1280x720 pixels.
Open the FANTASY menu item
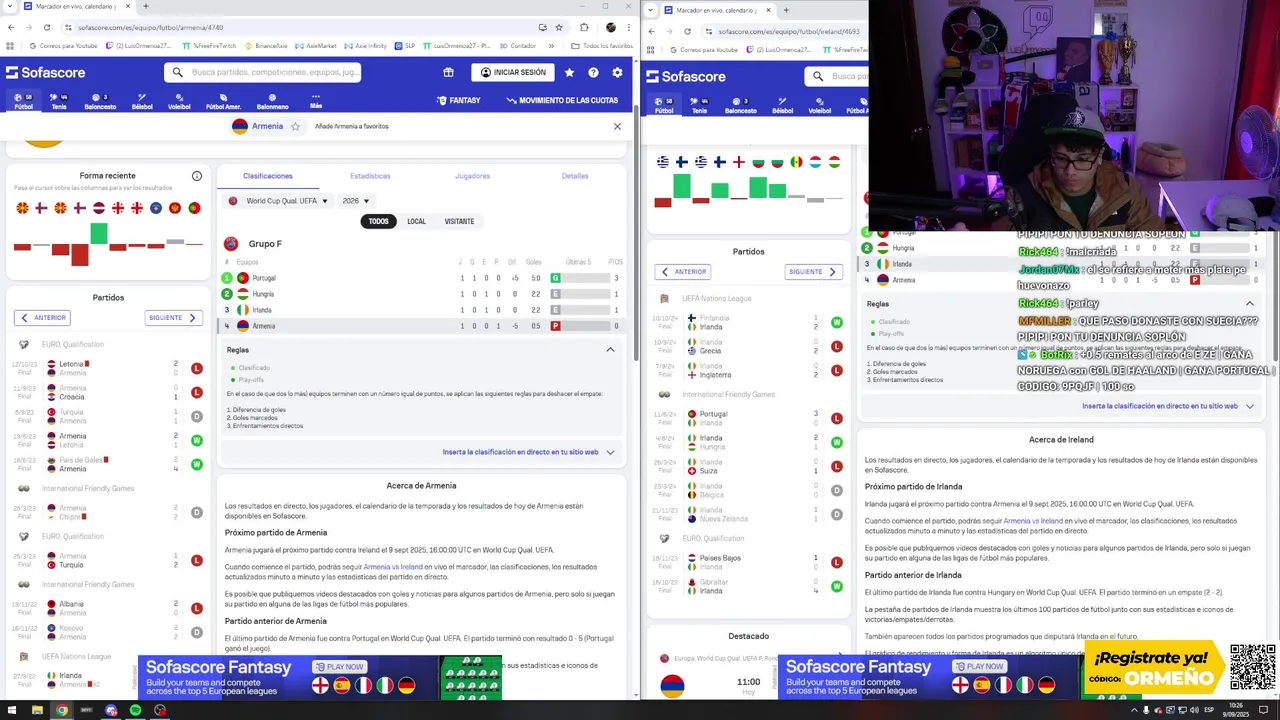[x=458, y=101]
